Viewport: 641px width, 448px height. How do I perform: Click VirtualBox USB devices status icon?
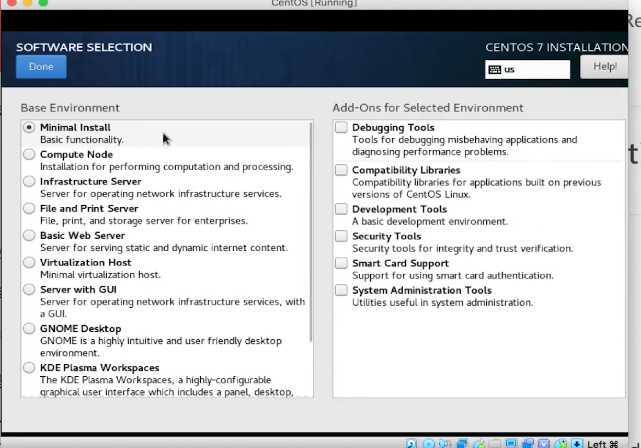480,444
